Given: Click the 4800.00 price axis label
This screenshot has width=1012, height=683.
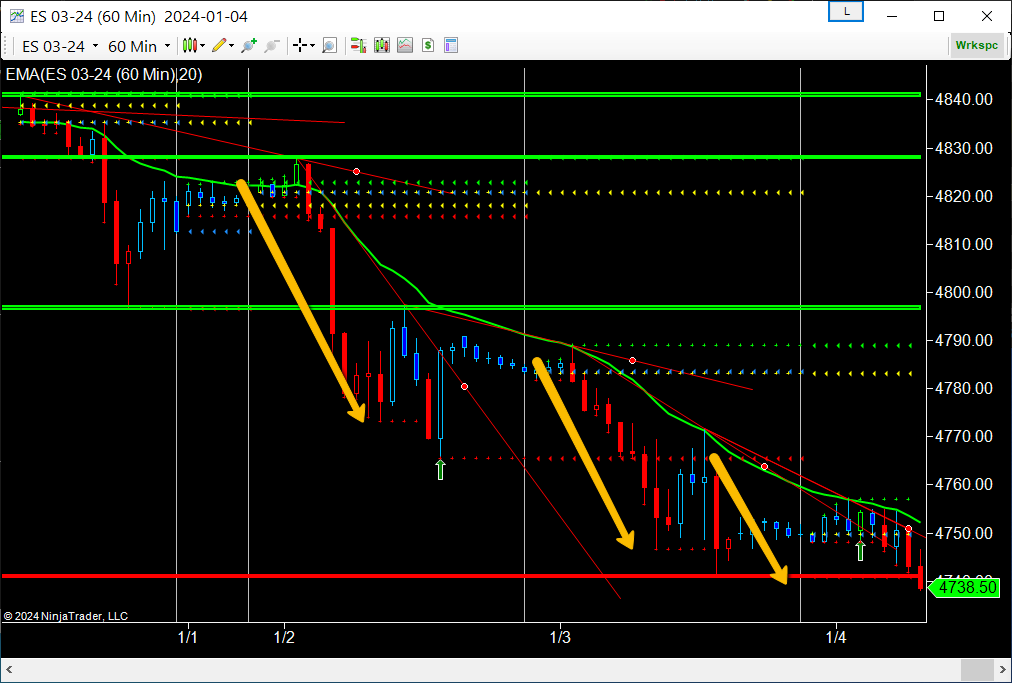Looking at the screenshot, I should (964, 292).
